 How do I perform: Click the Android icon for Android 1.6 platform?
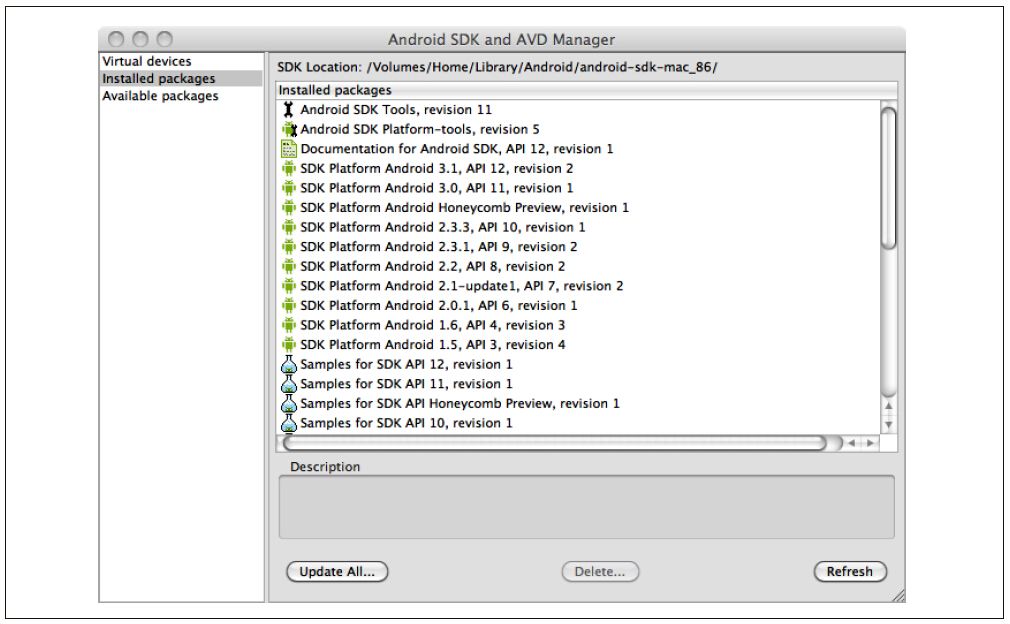pyautogui.click(x=289, y=325)
